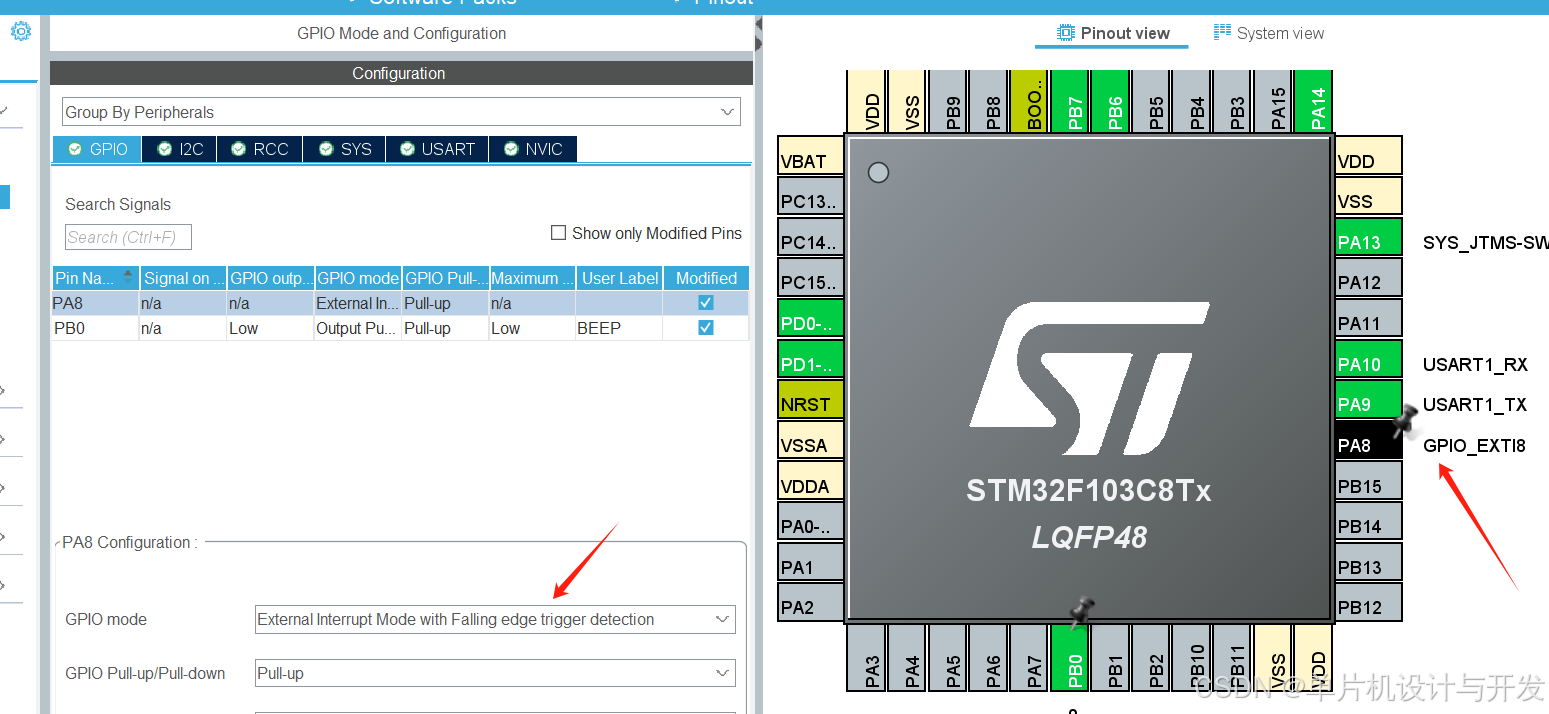The image size is (1549, 714).
Task: Enable Show only Modified Pins checkbox
Action: (x=559, y=233)
